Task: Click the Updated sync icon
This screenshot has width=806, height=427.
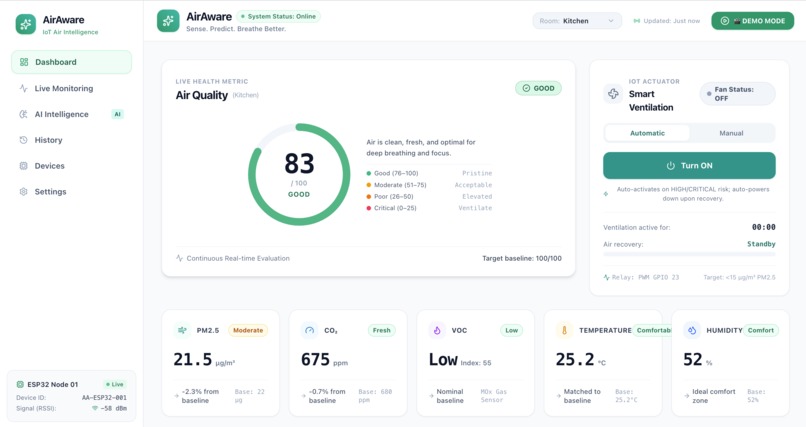Action: [636, 21]
